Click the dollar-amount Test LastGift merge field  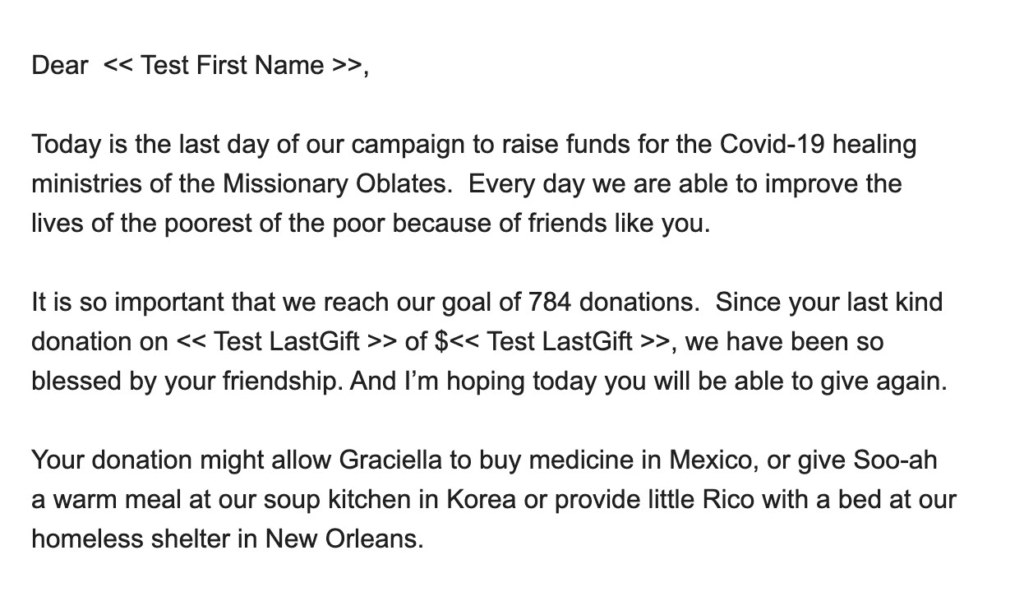[x=552, y=342]
